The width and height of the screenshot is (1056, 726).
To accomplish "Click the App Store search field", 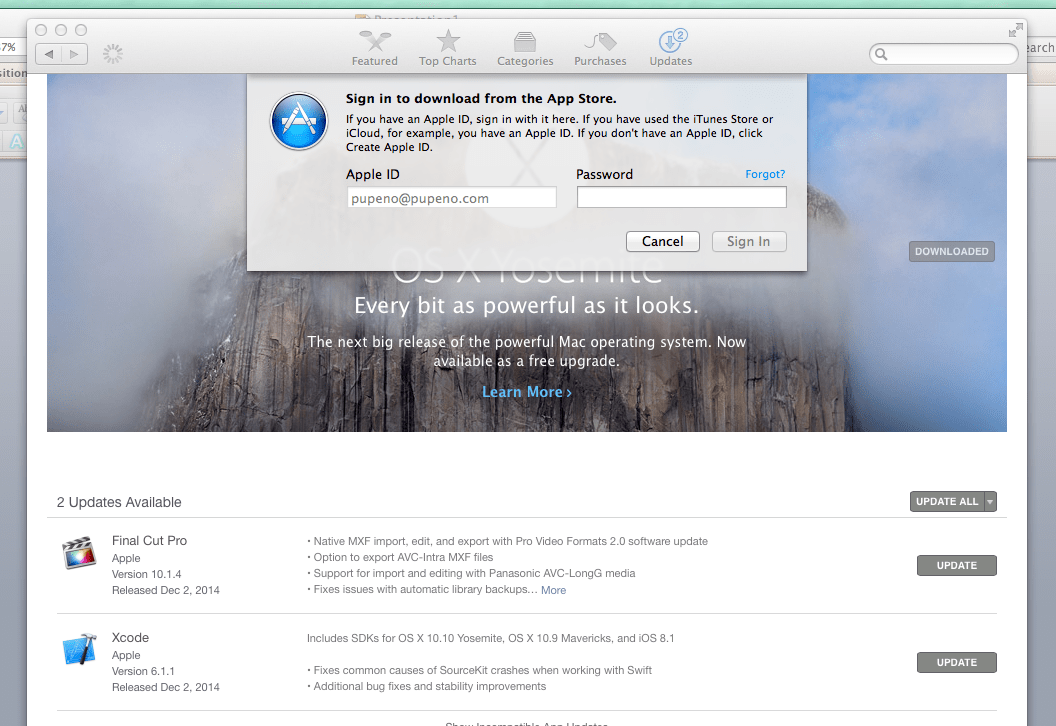I will pos(944,54).
